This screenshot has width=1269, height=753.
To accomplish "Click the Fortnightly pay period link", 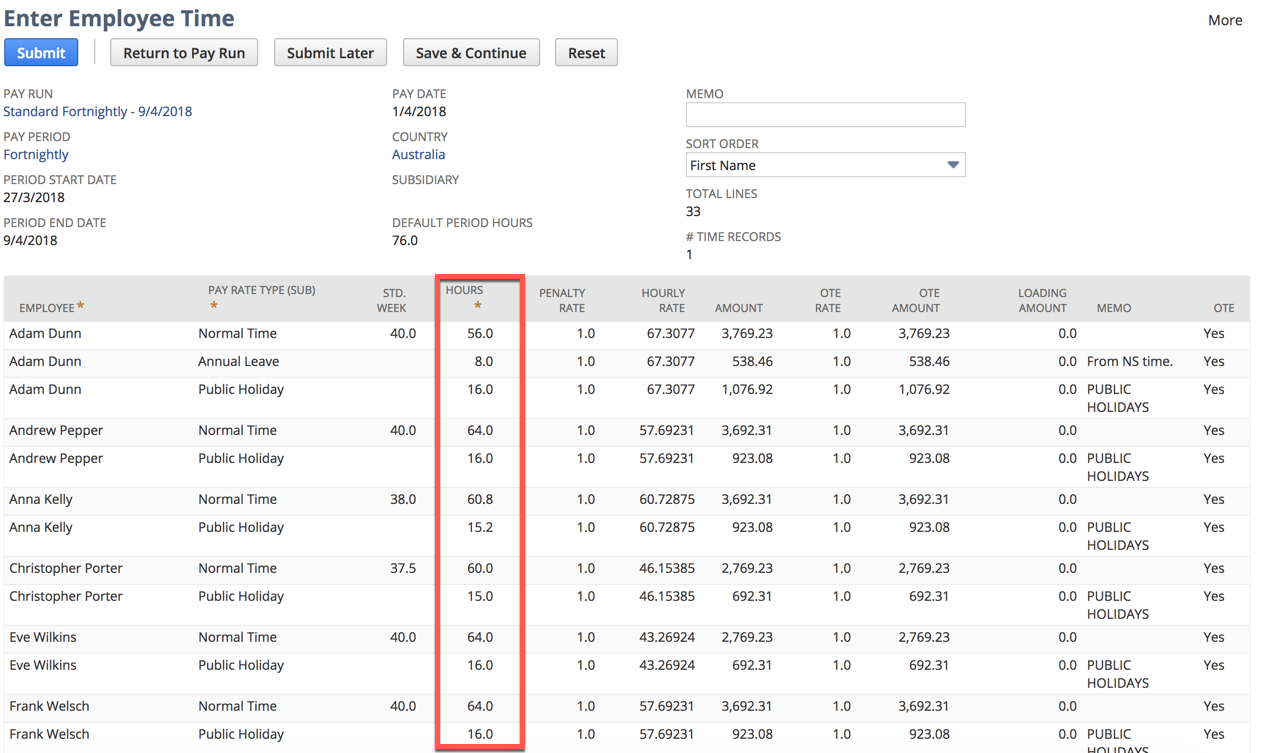I will tap(35, 154).
